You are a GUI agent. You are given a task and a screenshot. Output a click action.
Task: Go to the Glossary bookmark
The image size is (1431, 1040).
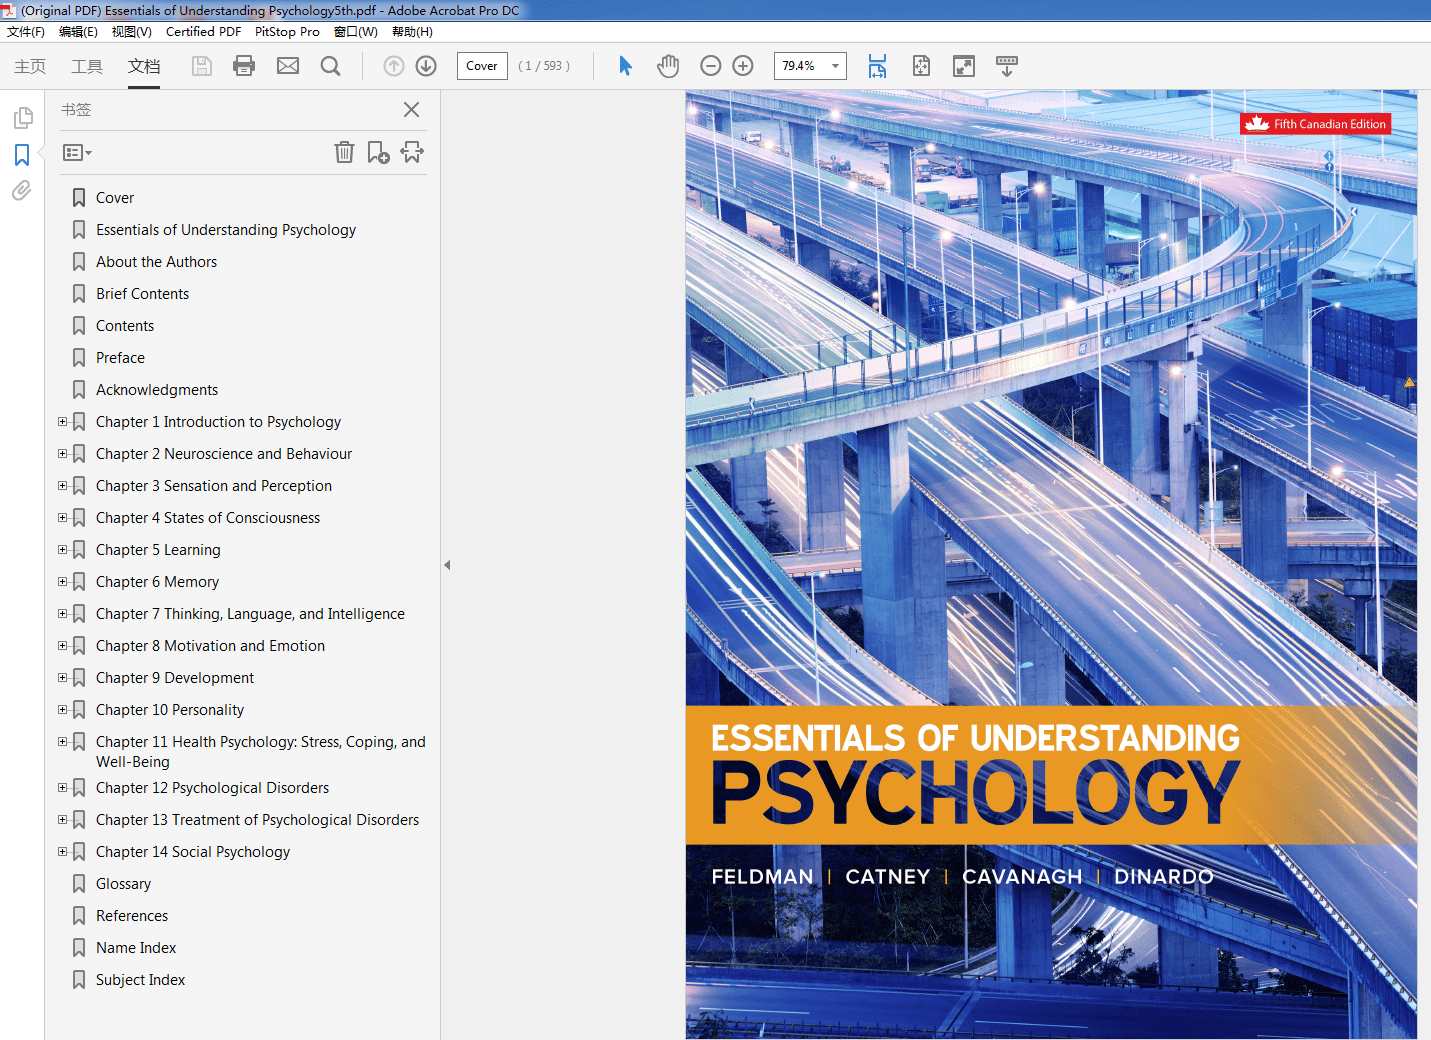click(123, 884)
